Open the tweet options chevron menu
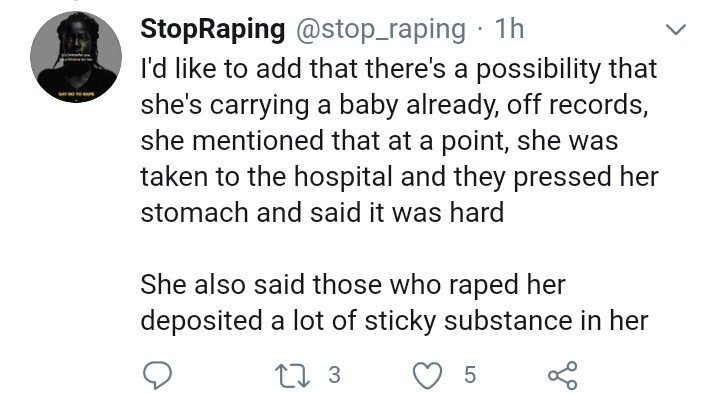 pyautogui.click(x=675, y=30)
